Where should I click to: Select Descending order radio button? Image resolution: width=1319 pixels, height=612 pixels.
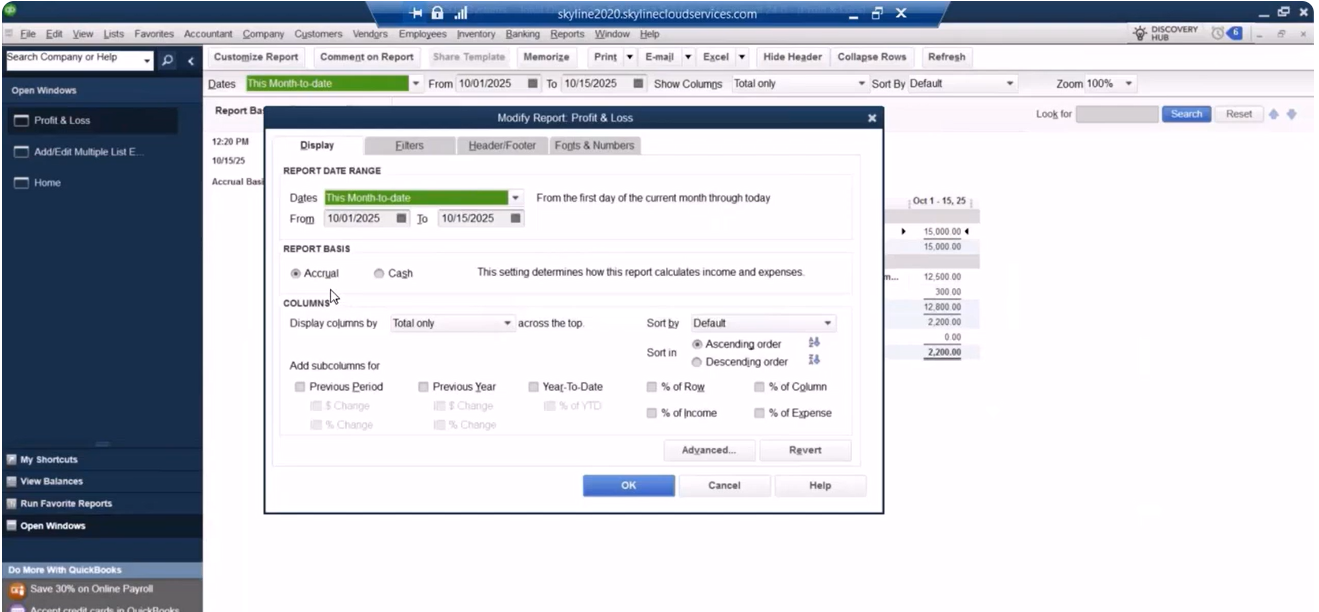pyautogui.click(x=697, y=362)
